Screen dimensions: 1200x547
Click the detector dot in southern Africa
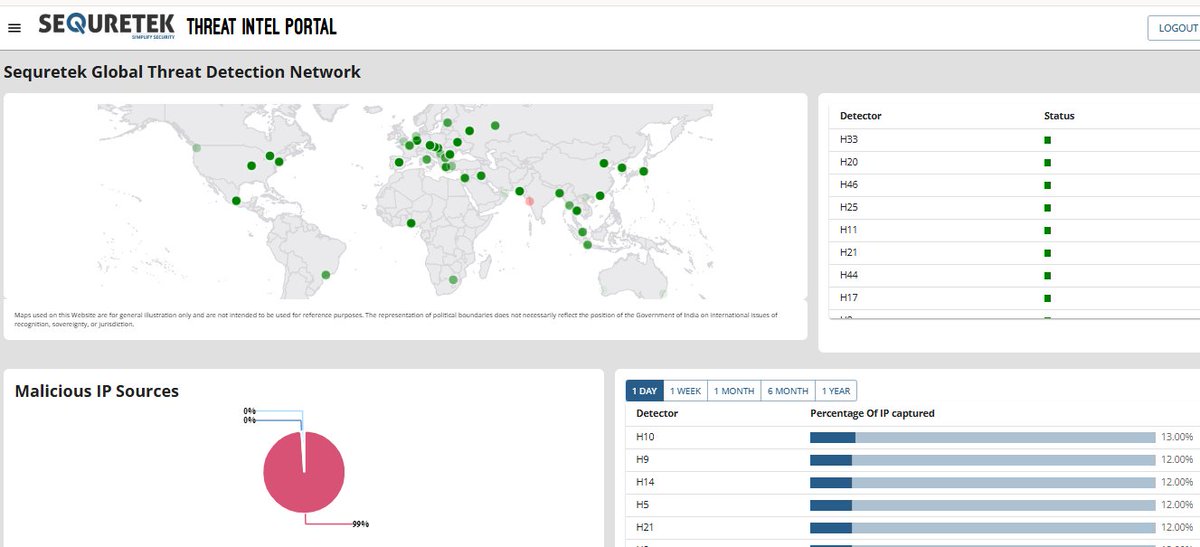453,279
